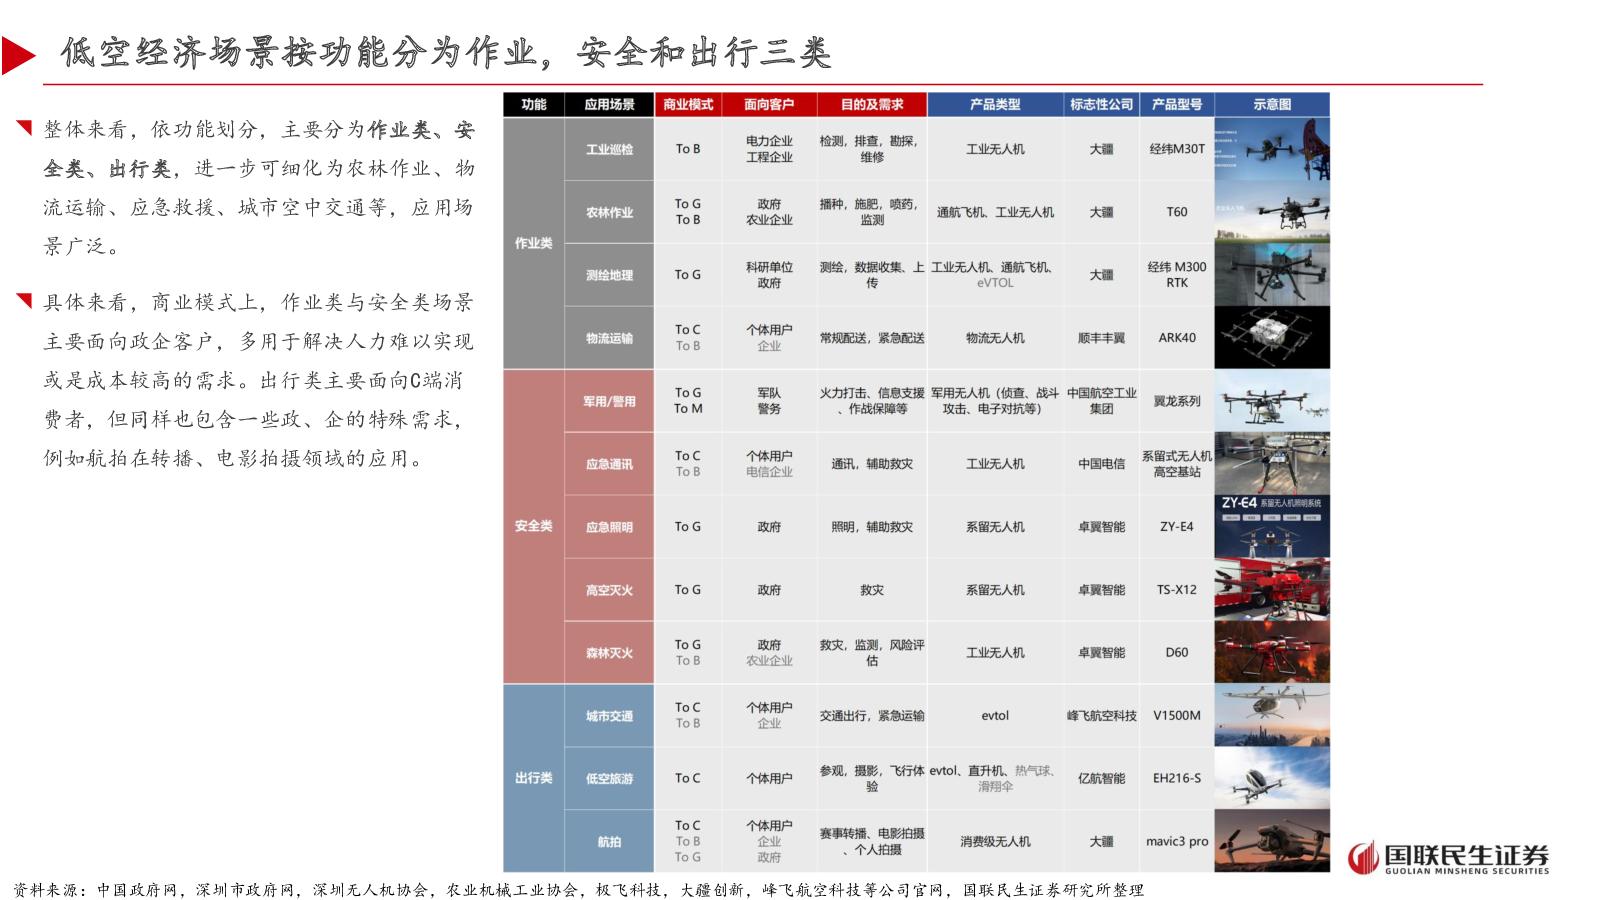Select the 作业类 category cell
Image resolution: width=1600 pixels, height=900 pixels.
[x=534, y=243]
